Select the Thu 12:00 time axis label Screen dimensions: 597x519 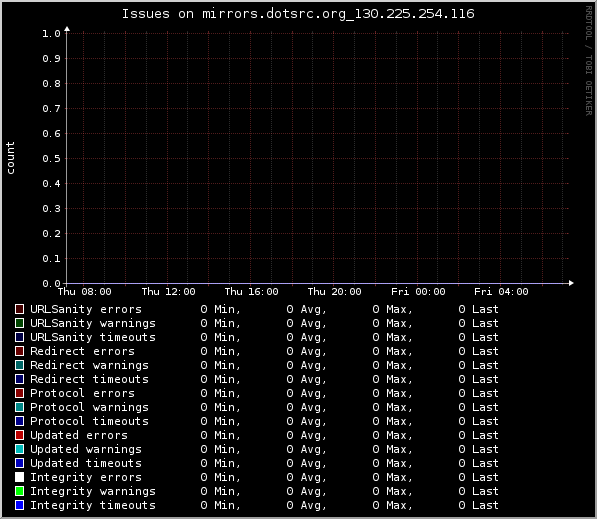pos(169,292)
